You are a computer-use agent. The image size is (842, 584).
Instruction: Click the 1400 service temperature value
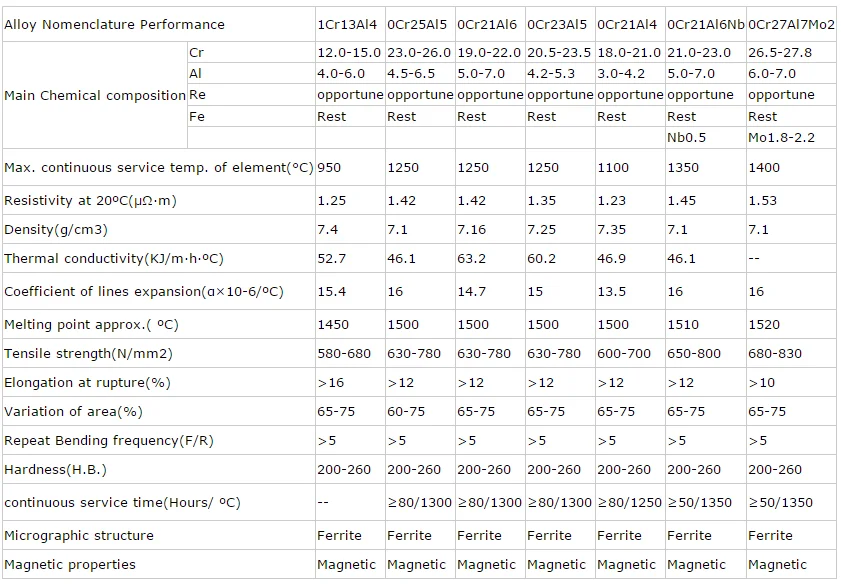(x=764, y=168)
